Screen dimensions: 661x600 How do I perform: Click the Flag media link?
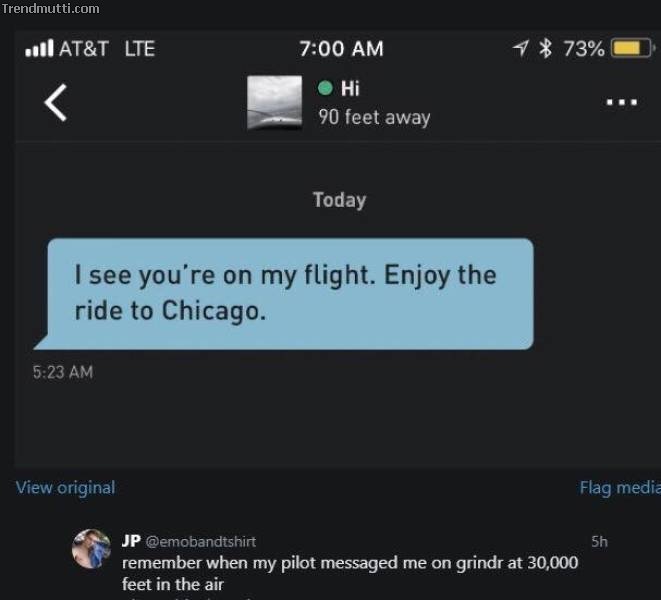[620, 487]
